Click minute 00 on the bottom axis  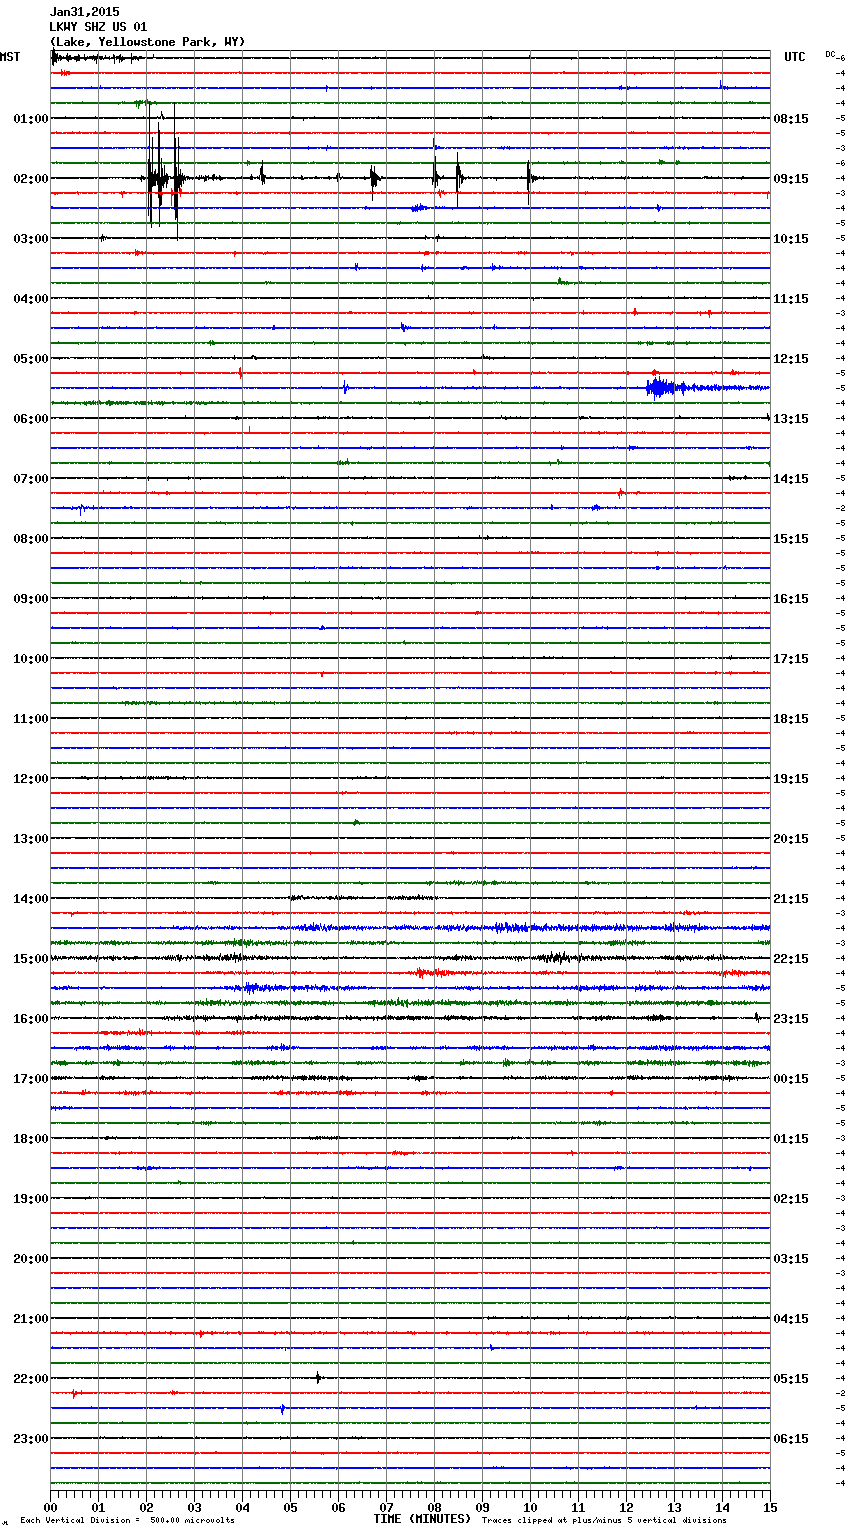pyautogui.click(x=50, y=1507)
